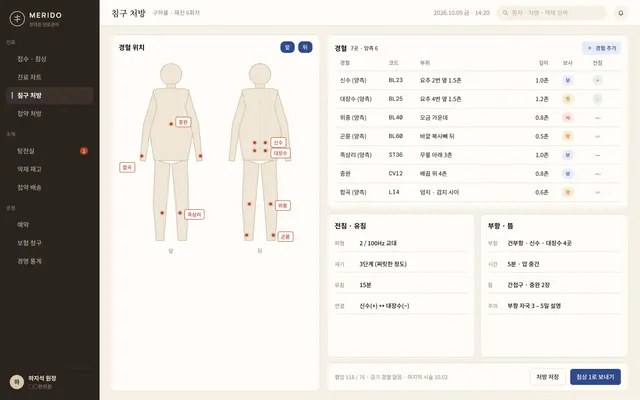This screenshot has height=400, width=640.
Task: Click the 2026.10.09 date and time text
Action: click(x=461, y=13)
